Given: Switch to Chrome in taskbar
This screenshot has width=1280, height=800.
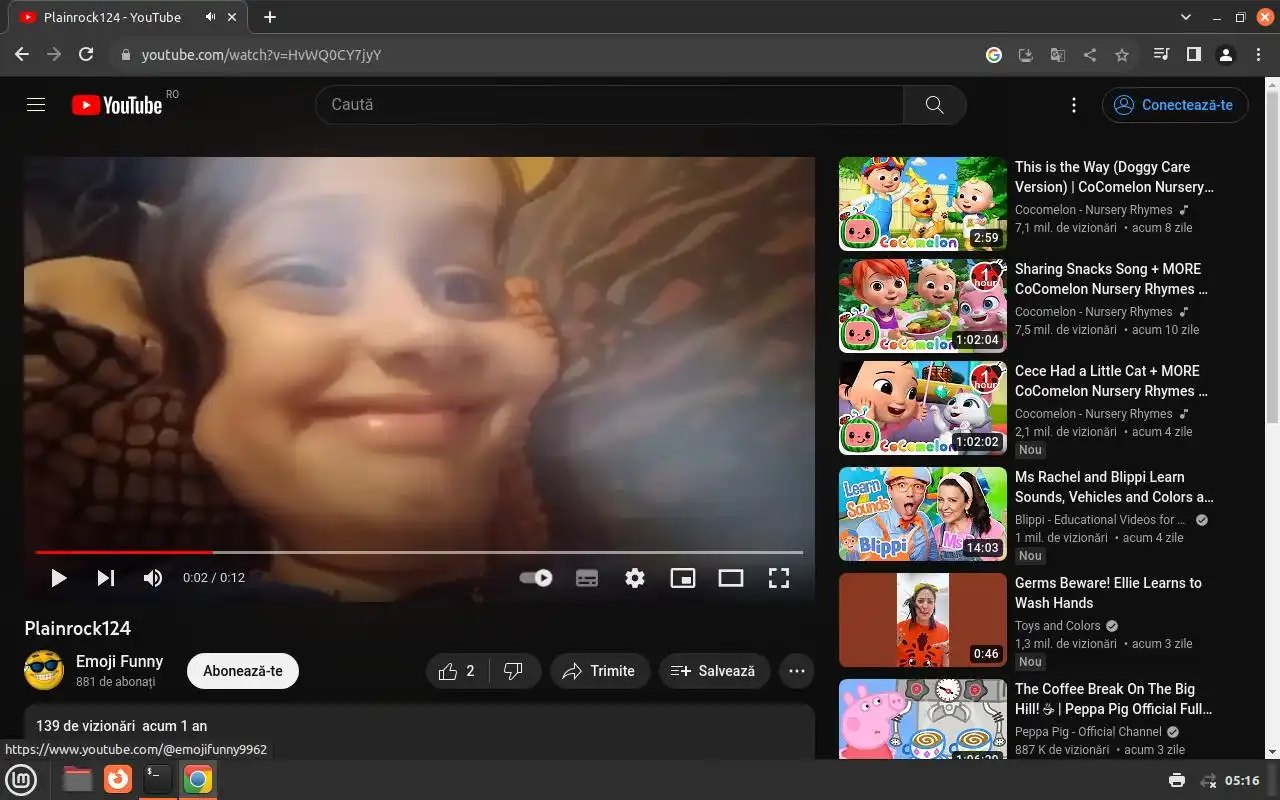Looking at the screenshot, I should point(198,780).
